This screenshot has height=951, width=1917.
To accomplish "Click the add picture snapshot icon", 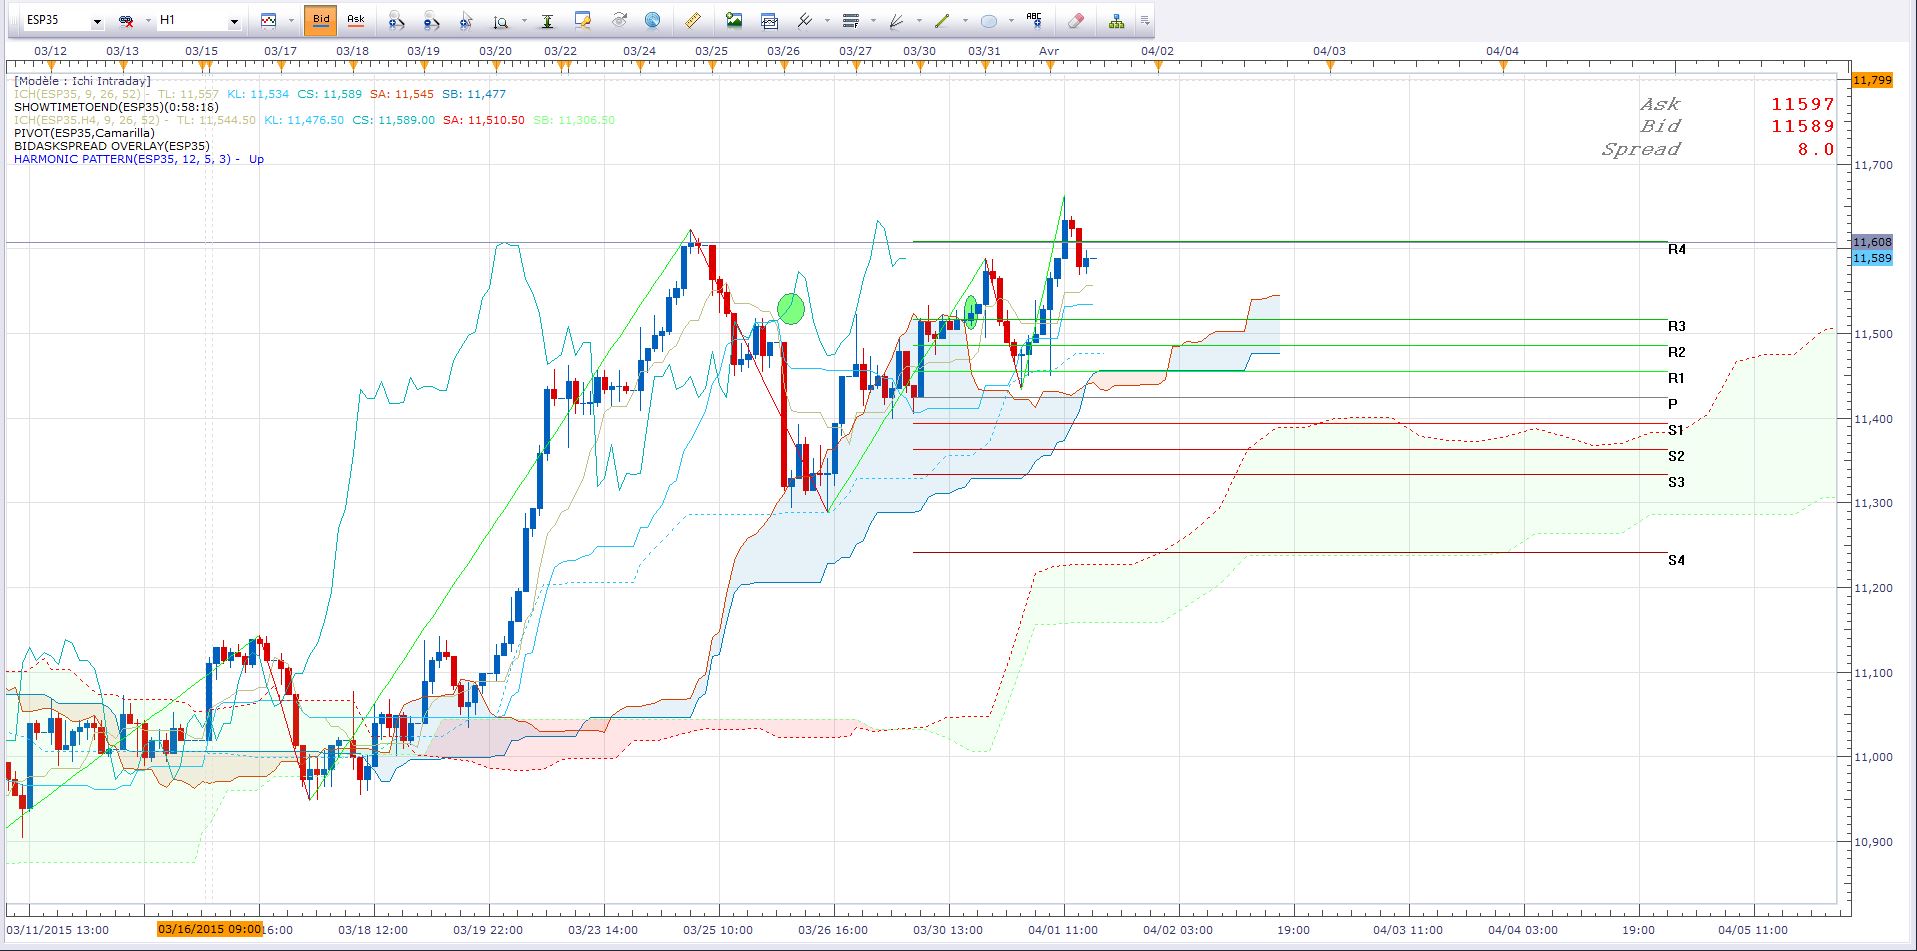I will [734, 20].
